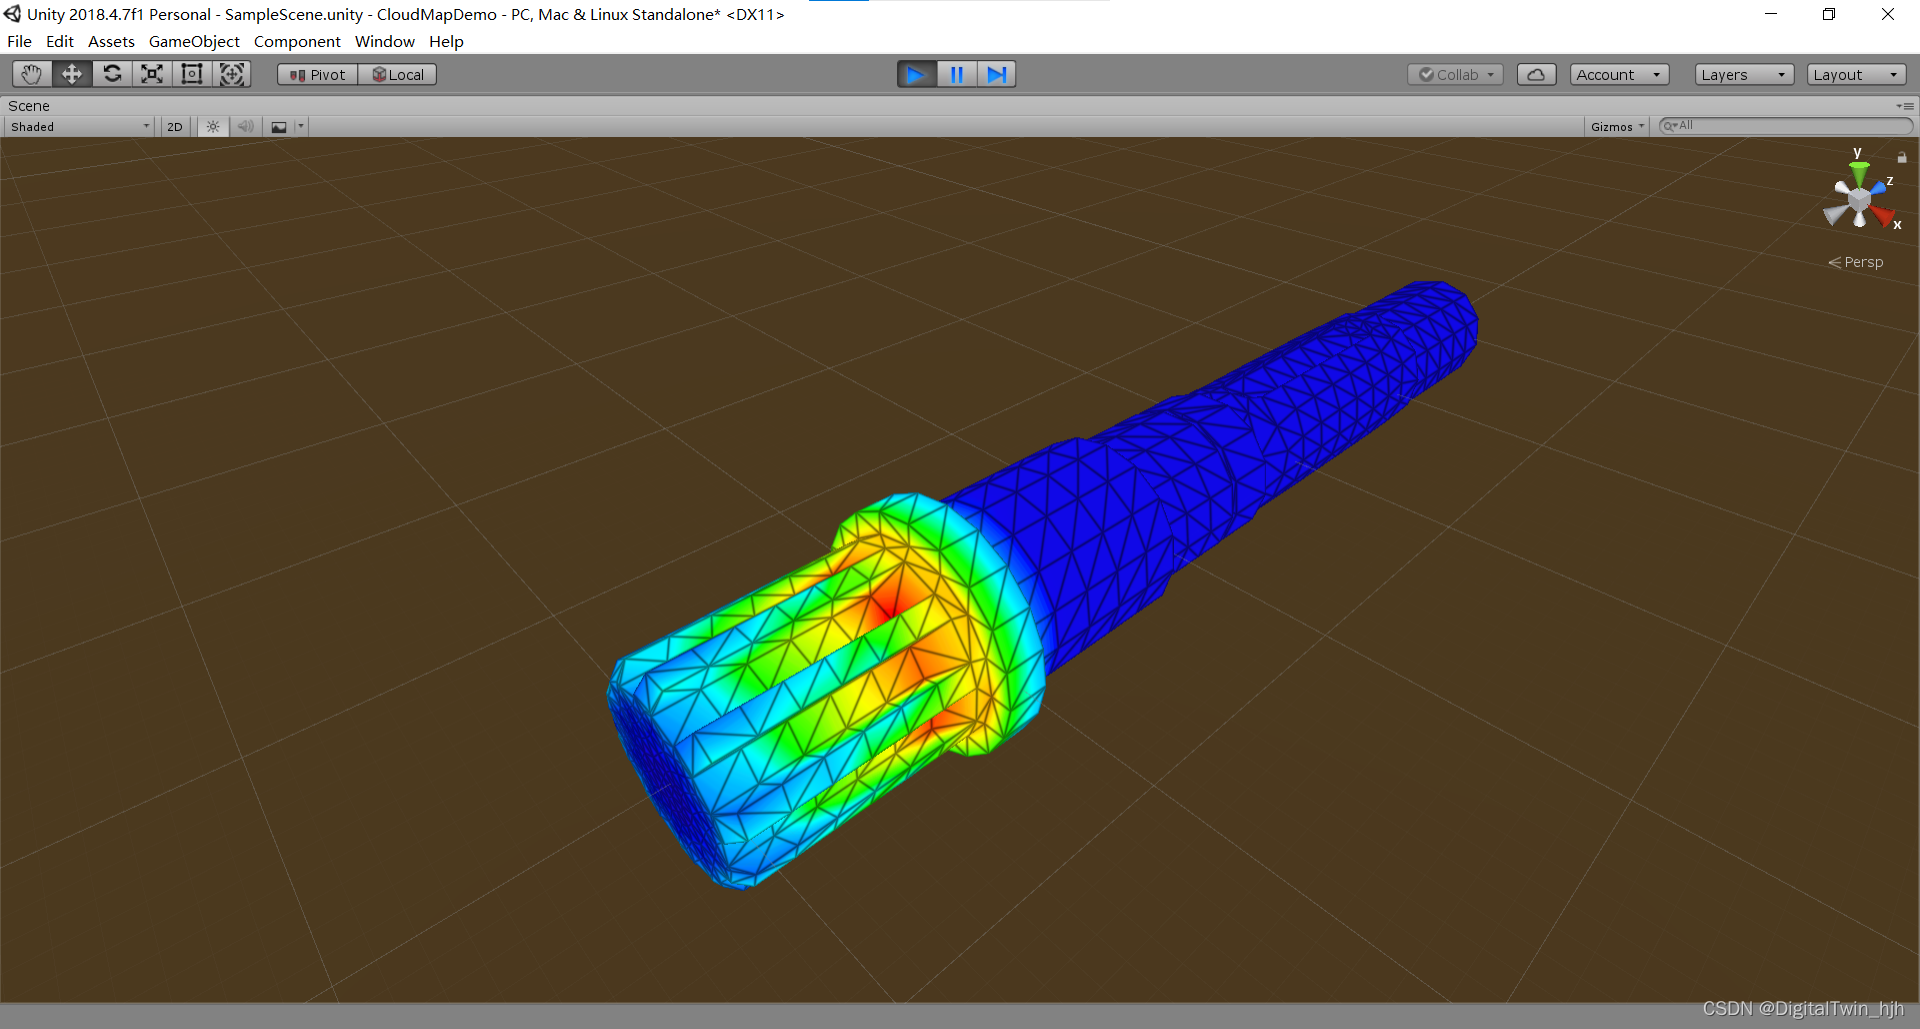Image resolution: width=1920 pixels, height=1029 pixels.
Task: Click the red X axis cone on gizmo
Action: (1883, 214)
